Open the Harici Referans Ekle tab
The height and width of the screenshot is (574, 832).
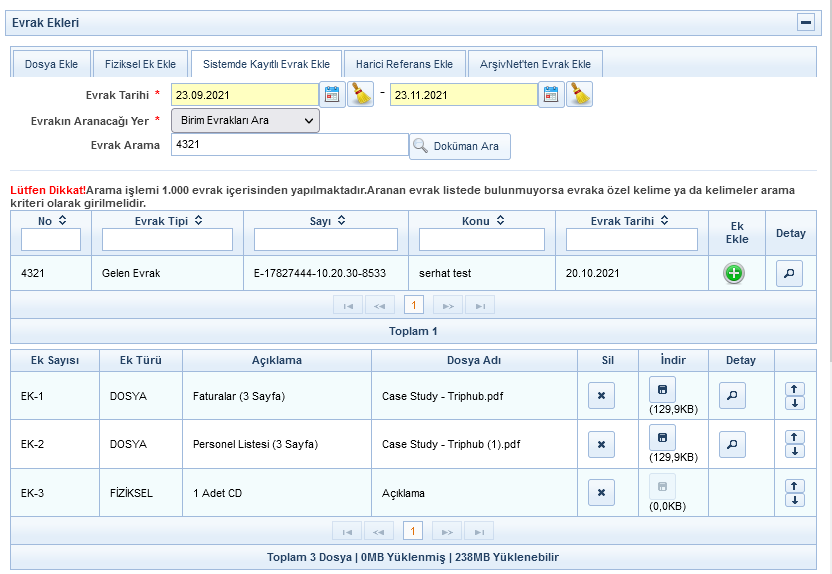[x=404, y=64]
